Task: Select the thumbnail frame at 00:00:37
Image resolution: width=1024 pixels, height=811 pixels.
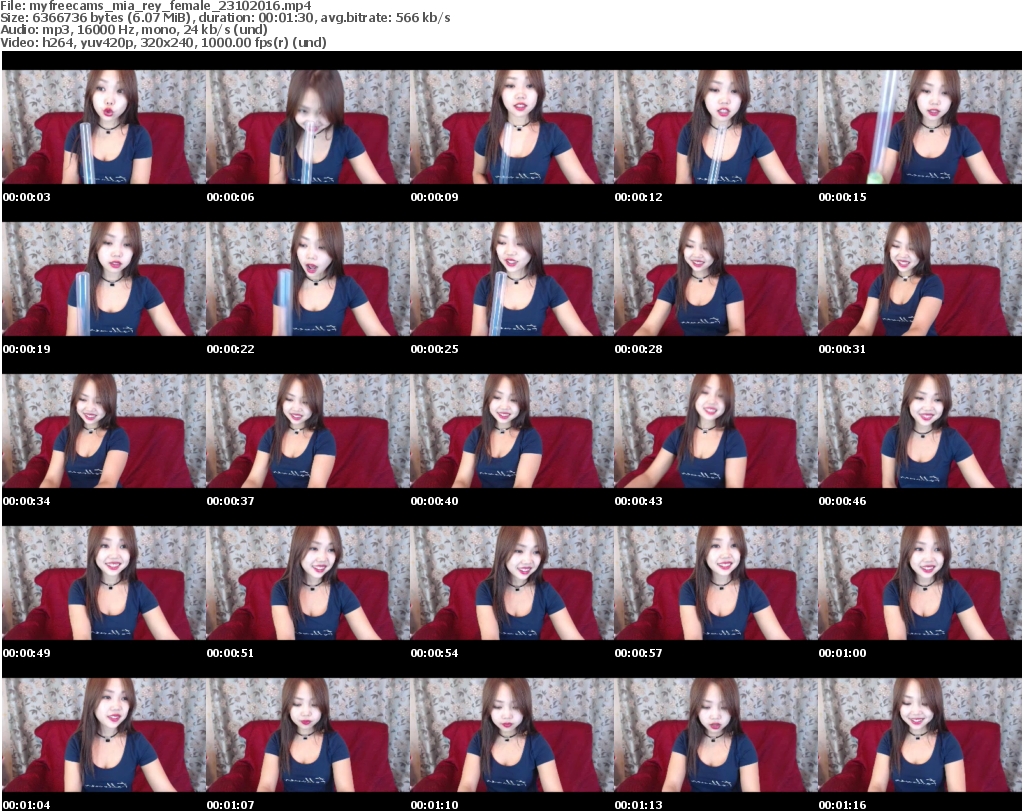Action: [x=308, y=431]
